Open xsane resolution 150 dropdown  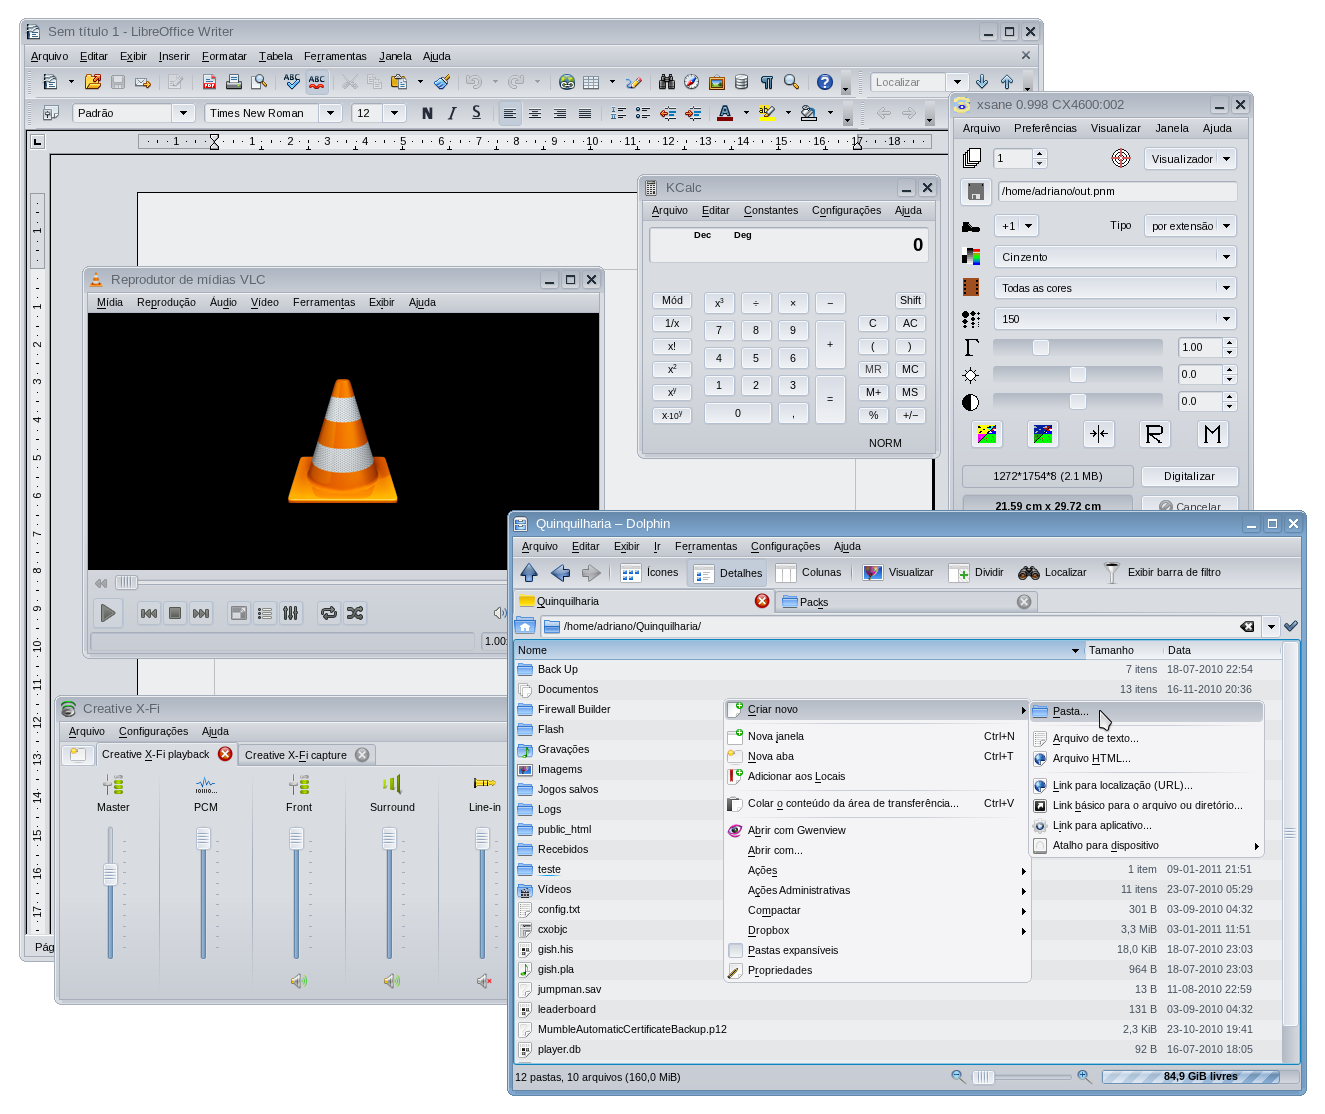(x=1115, y=319)
